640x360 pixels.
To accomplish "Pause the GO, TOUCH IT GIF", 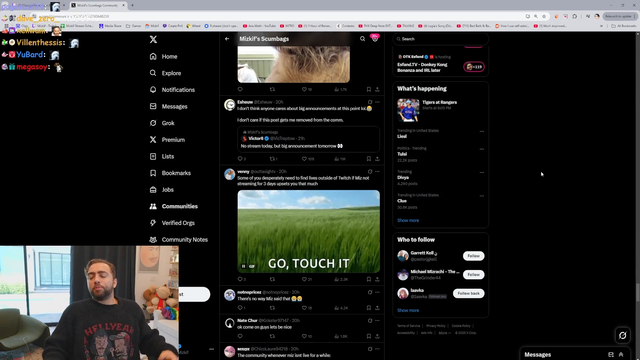I will (x=244, y=266).
